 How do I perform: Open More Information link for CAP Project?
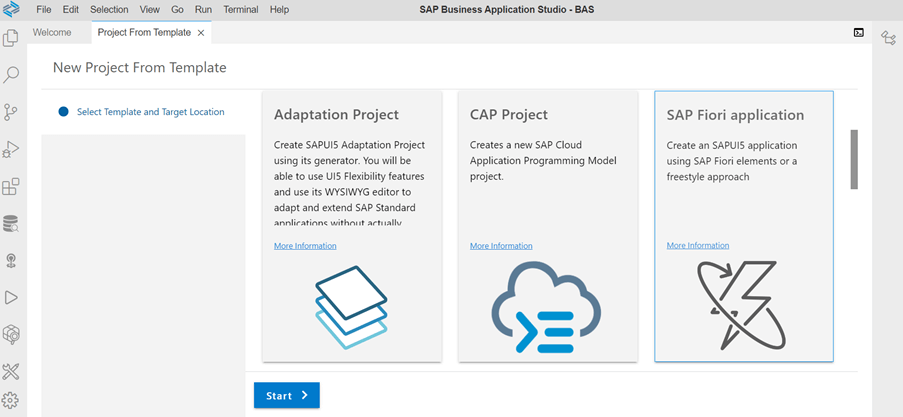pyautogui.click(x=501, y=246)
